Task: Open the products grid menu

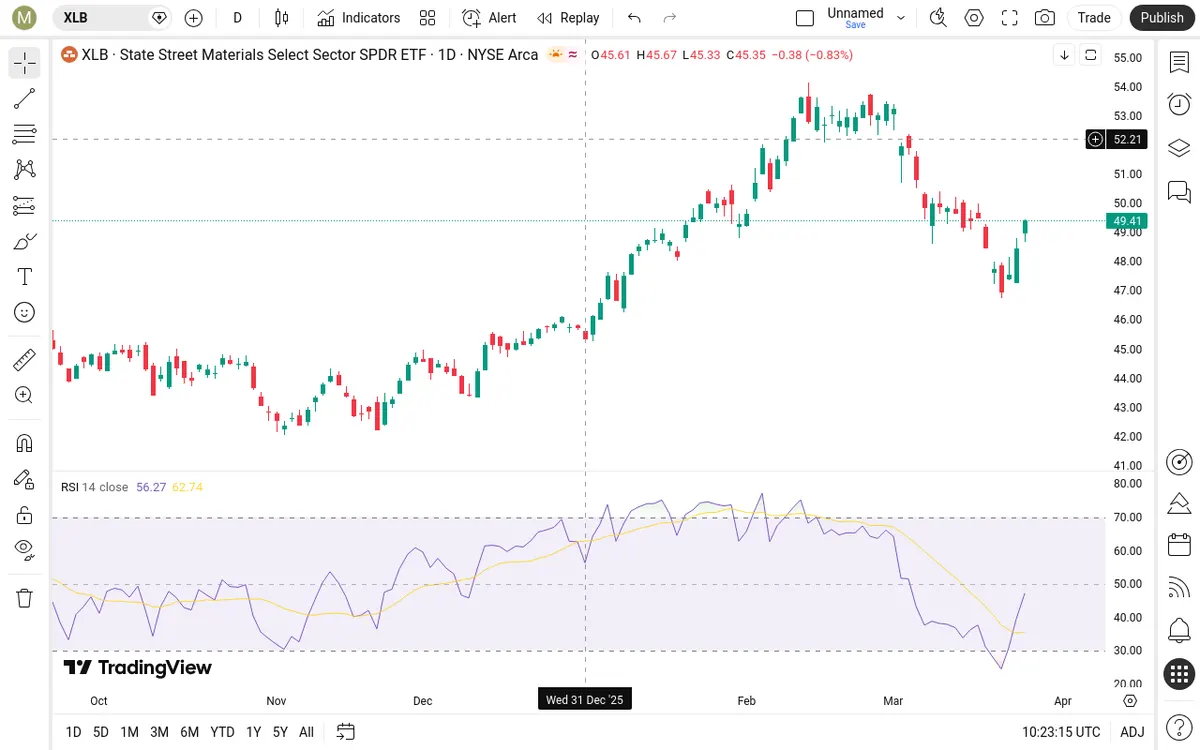Action: (x=1179, y=674)
